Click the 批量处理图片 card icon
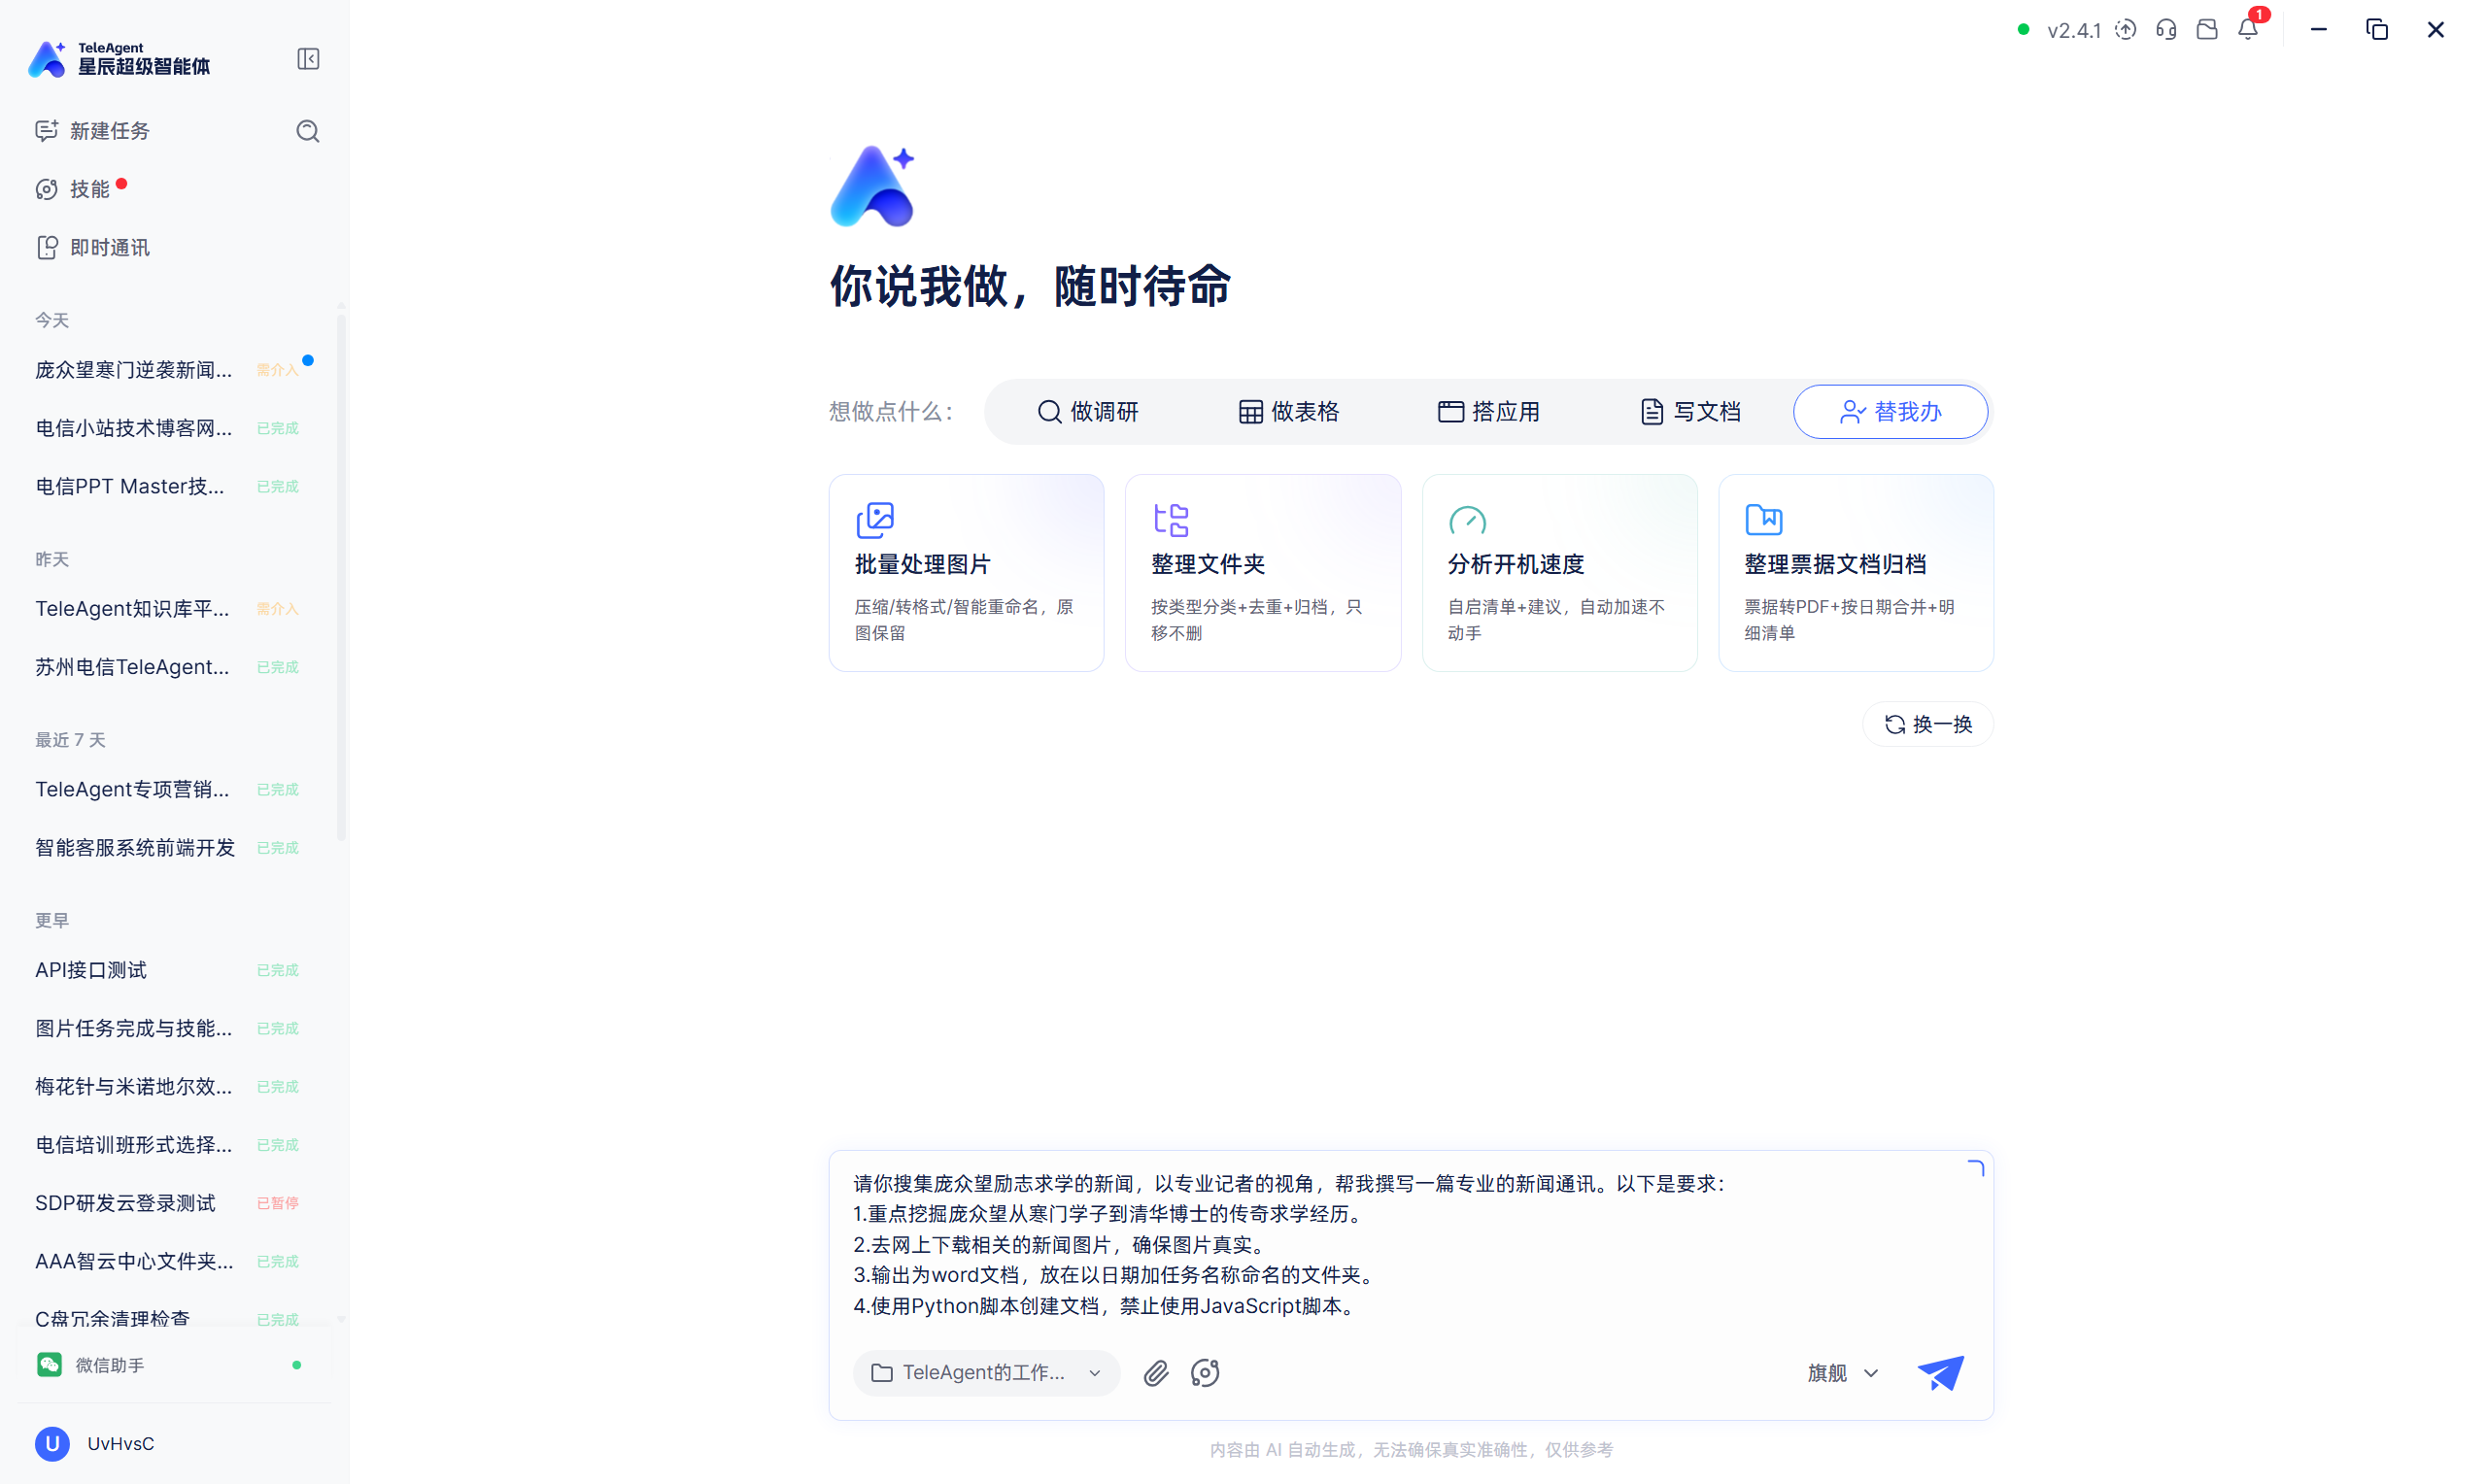2487x1484 pixels. [875, 519]
